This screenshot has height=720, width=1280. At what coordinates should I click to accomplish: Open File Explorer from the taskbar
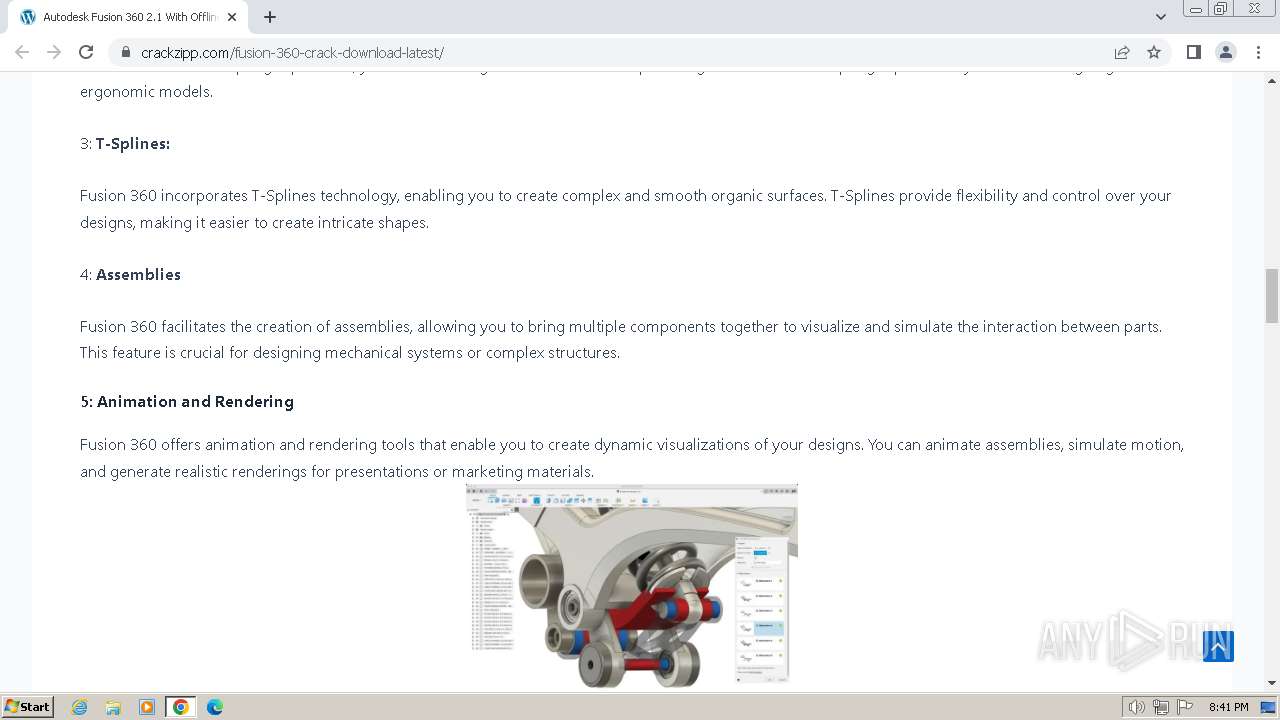pos(113,707)
